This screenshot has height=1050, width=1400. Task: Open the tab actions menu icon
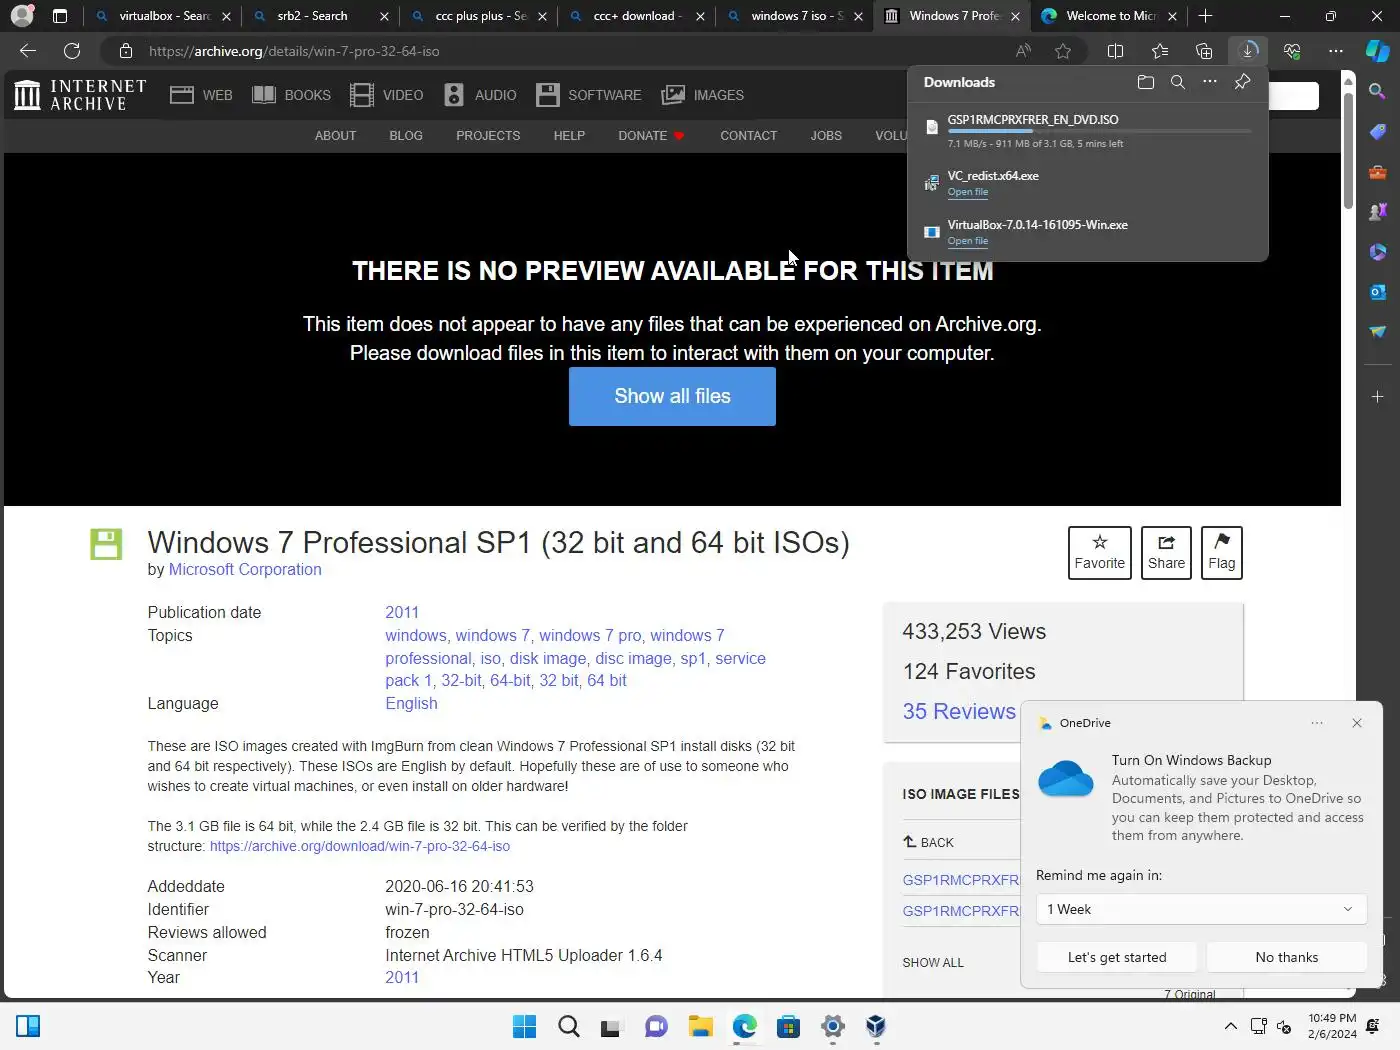[x=60, y=16]
